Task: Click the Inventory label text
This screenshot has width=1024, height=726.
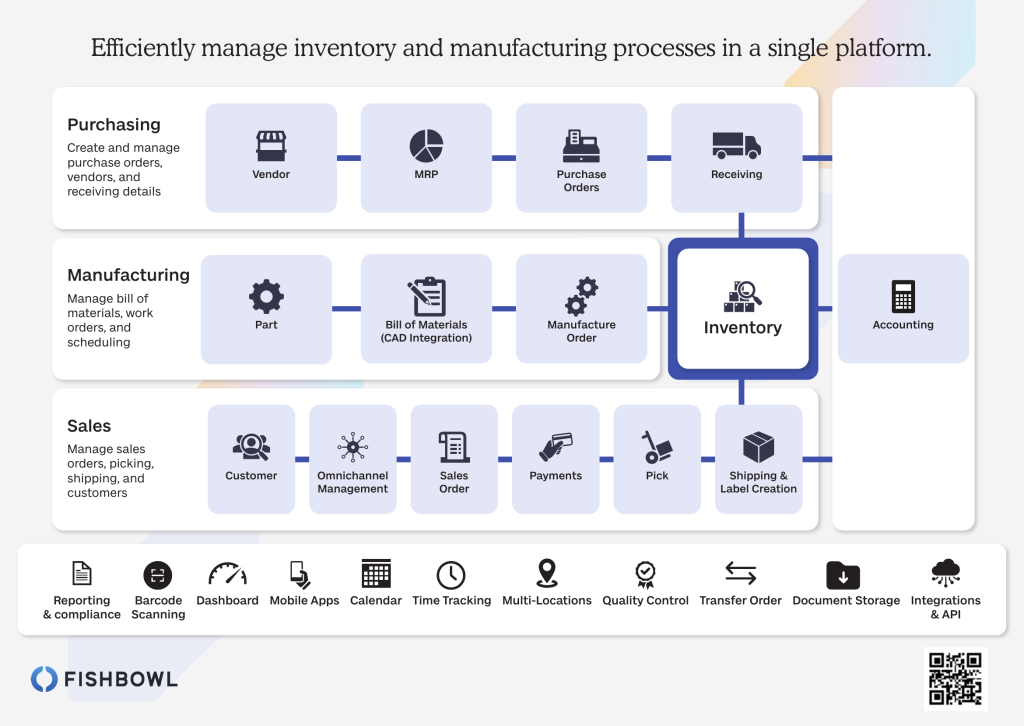Action: click(x=743, y=328)
